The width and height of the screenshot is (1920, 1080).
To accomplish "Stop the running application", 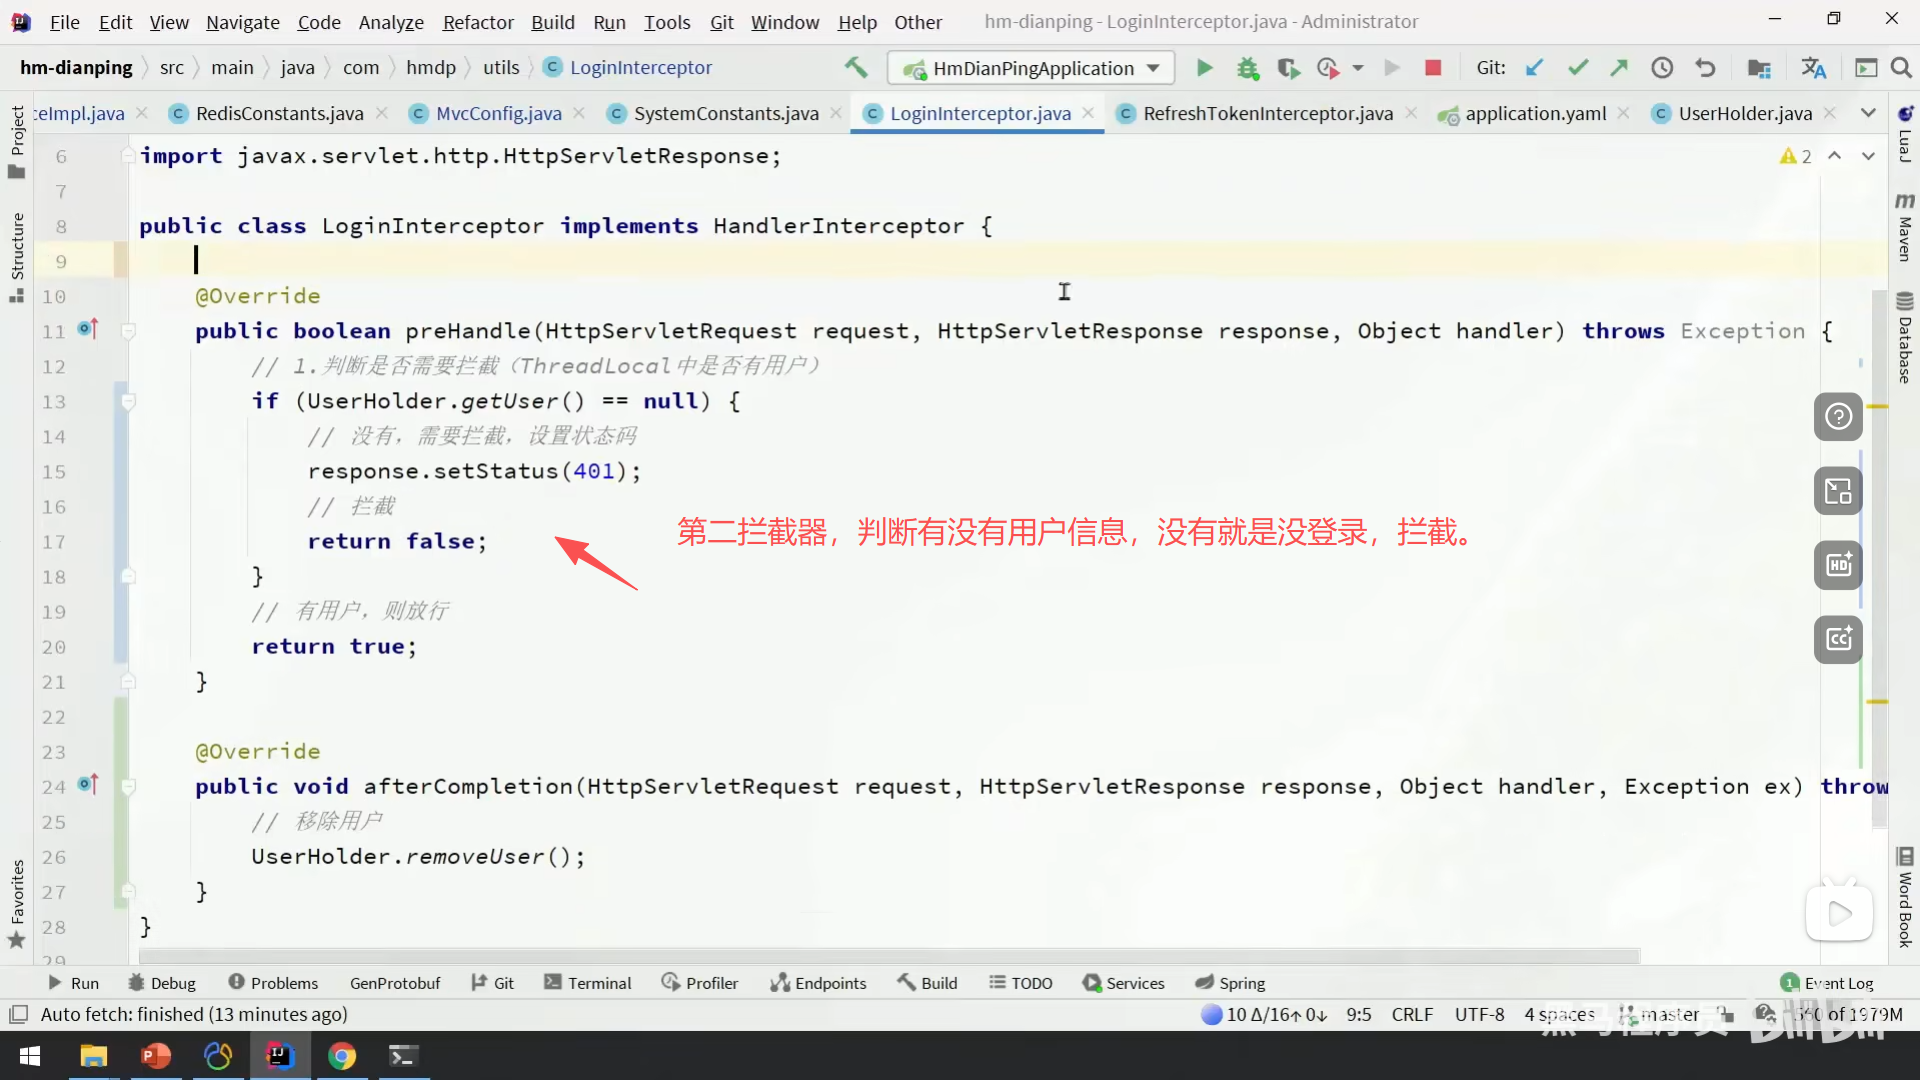I will pos(1433,68).
